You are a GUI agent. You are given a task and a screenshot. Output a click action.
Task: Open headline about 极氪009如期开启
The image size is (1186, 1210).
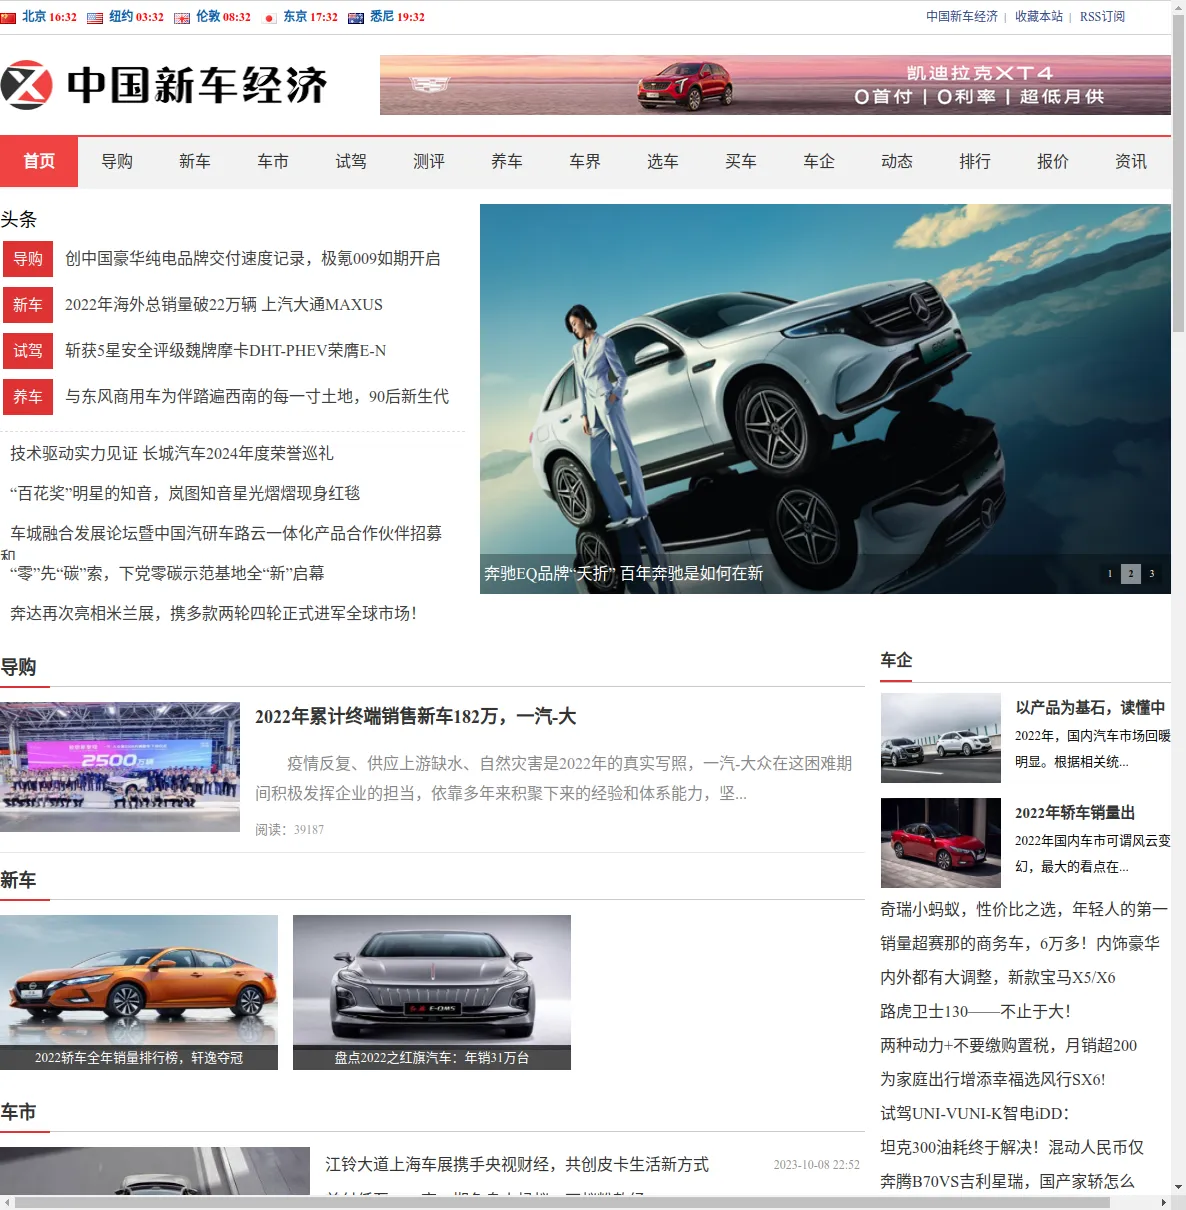tap(253, 259)
